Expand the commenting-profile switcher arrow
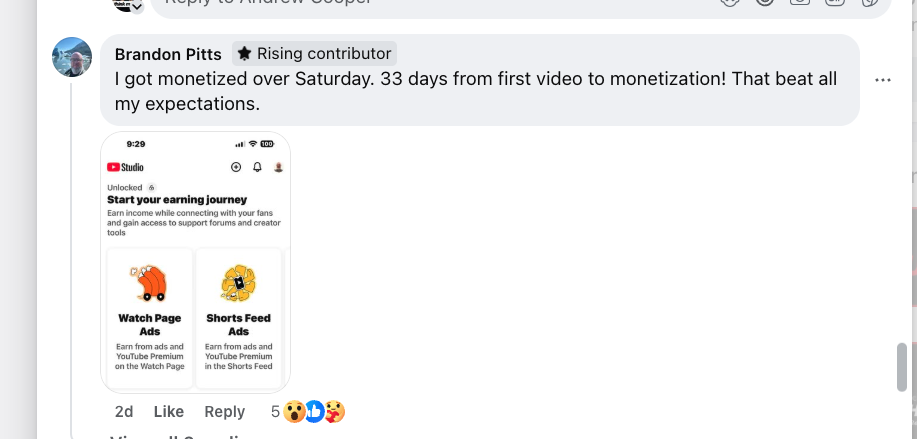 [137, 6]
